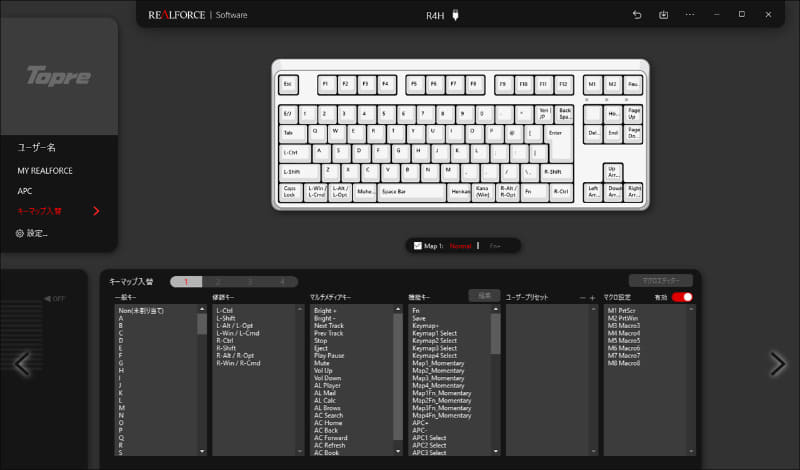Click the minus icon to remove user preset

582,298
